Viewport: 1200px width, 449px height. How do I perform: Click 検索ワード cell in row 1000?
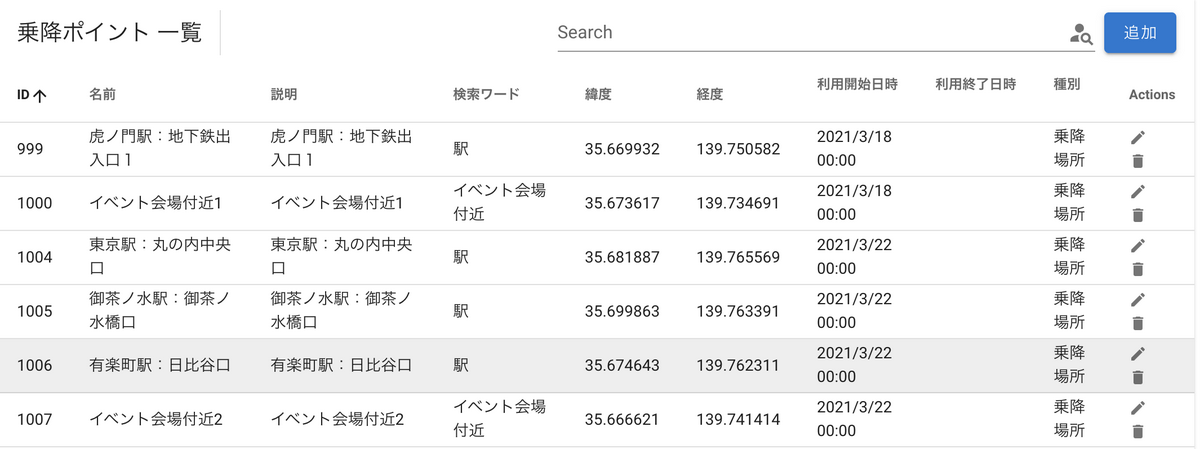pyautogui.click(x=499, y=202)
